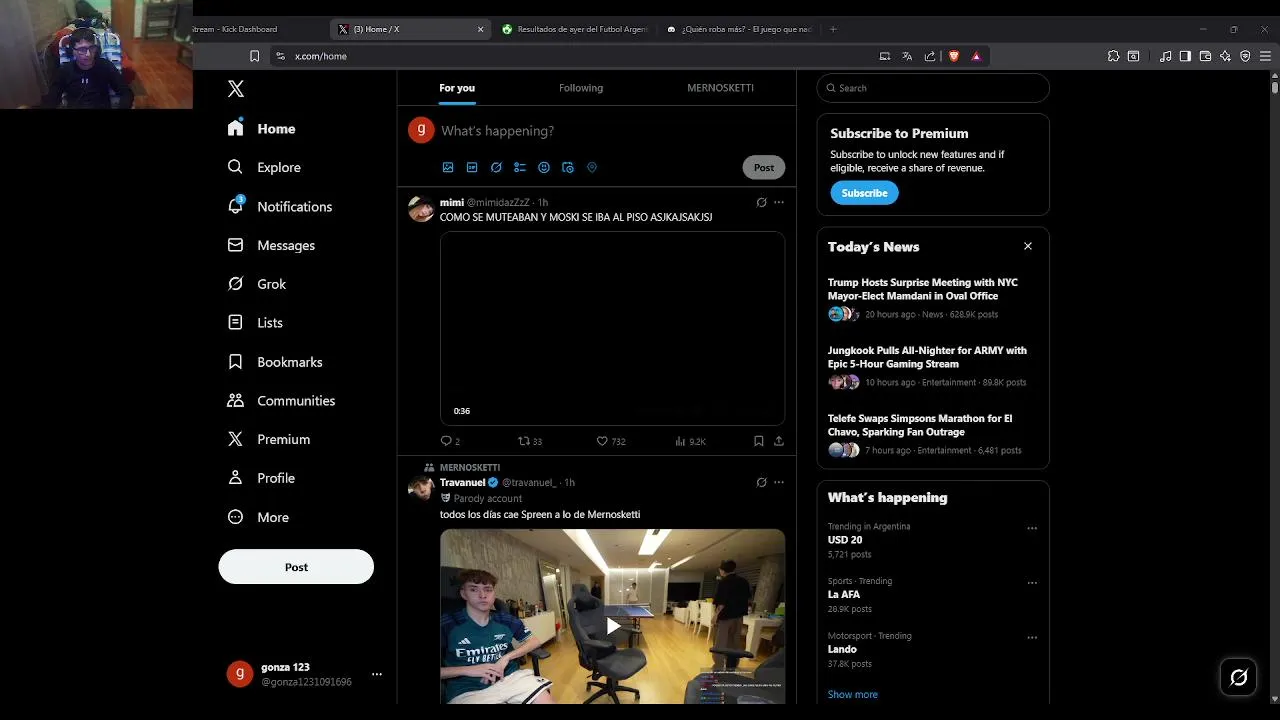The image size is (1280, 720).
Task: Open mimi's profile avatar
Action: point(421,208)
